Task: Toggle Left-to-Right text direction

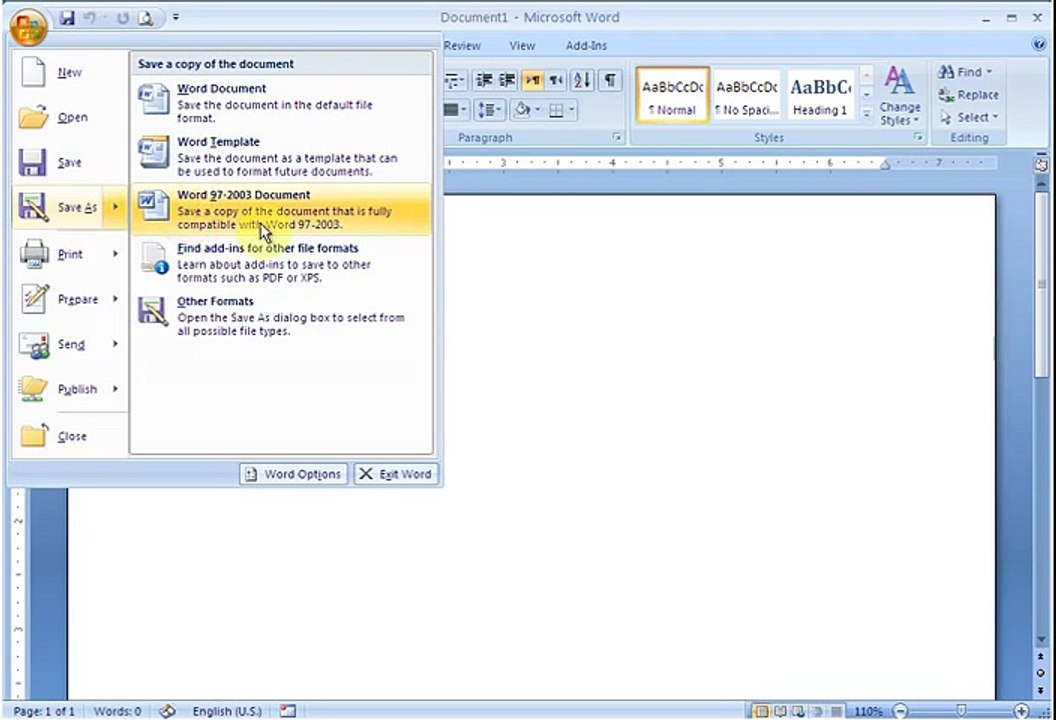Action: pyautogui.click(x=533, y=81)
